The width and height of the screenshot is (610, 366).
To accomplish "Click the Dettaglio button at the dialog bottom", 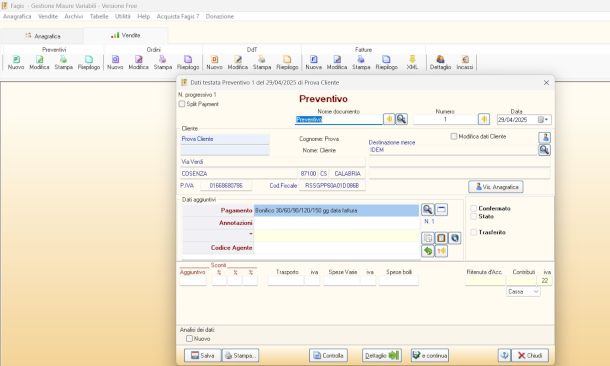I will (382, 355).
